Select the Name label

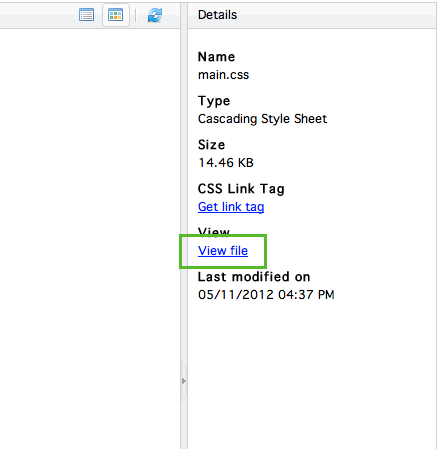point(216,57)
